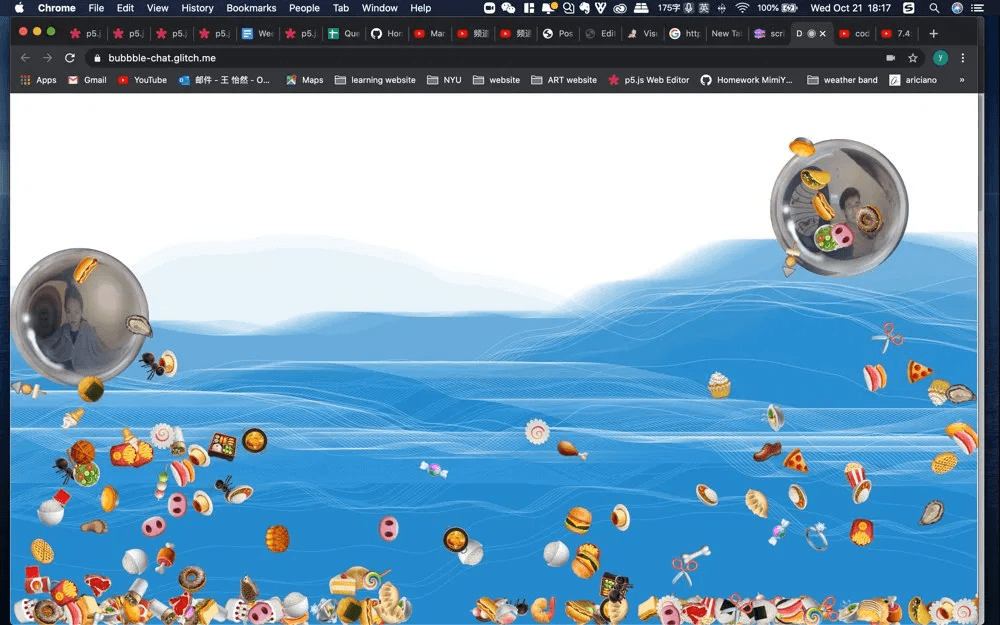
Task: Open the Maps bookmarks folder
Action: (x=304, y=80)
